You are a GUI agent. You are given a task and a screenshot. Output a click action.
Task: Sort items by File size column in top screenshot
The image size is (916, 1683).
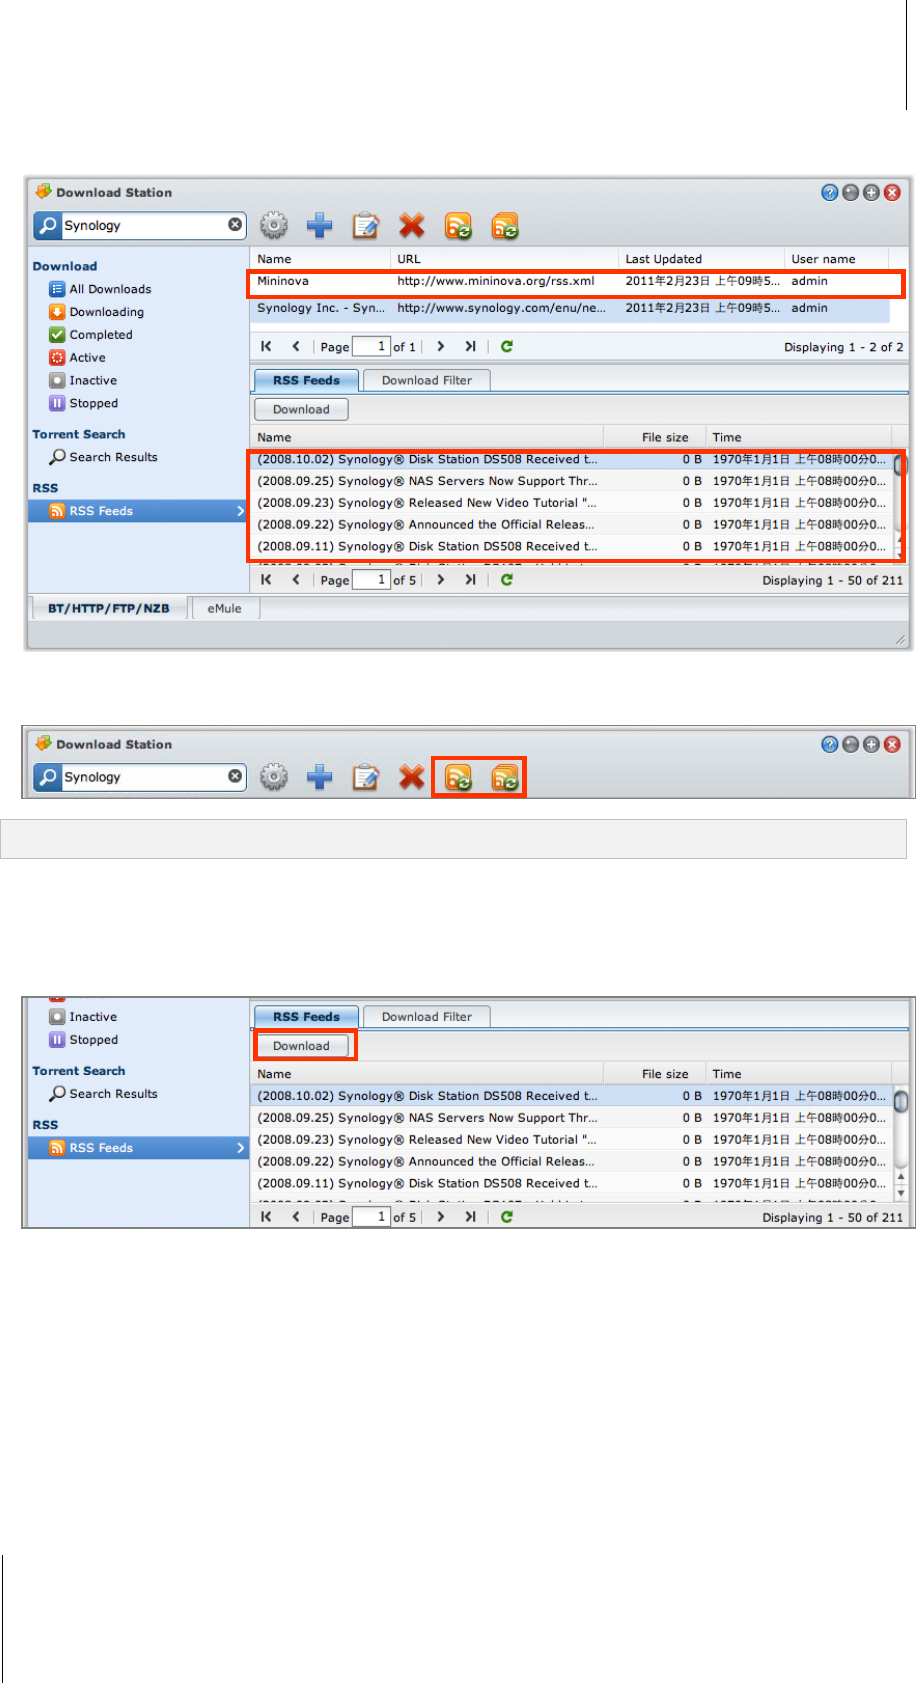coord(655,437)
